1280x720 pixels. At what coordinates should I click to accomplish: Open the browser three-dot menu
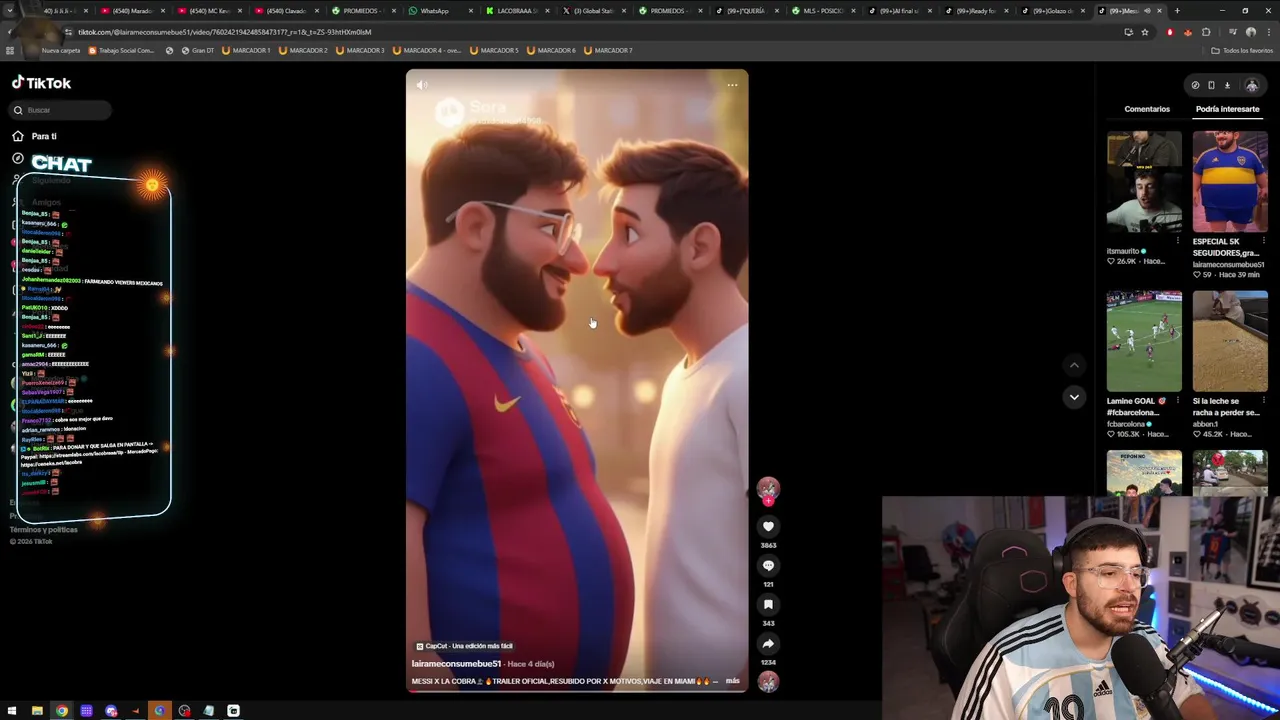click(x=1269, y=32)
